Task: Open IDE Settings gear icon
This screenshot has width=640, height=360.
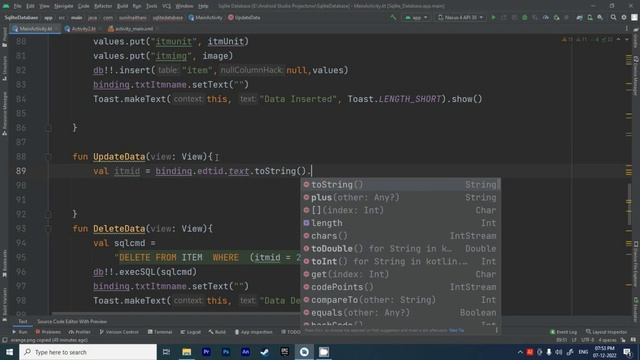Action: 624,18
